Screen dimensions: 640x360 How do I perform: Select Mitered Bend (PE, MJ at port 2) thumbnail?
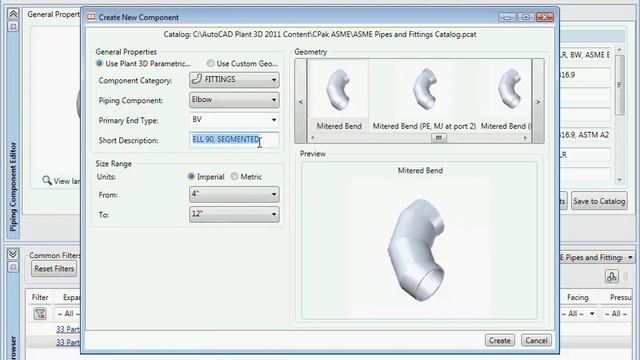(x=424, y=96)
